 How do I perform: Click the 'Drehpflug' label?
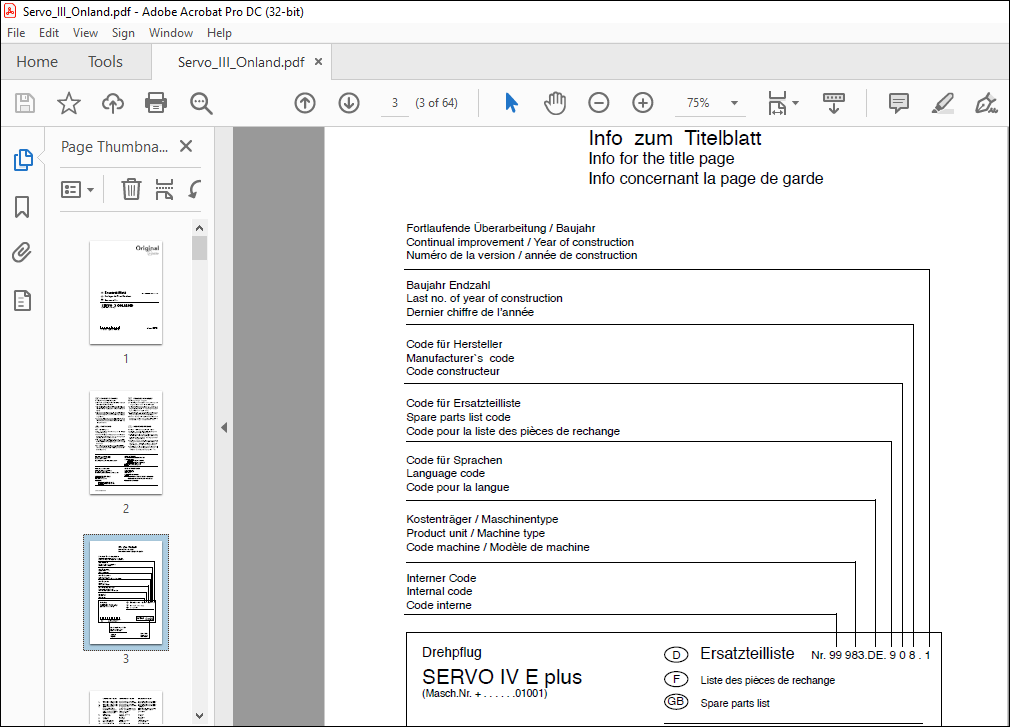pos(452,652)
